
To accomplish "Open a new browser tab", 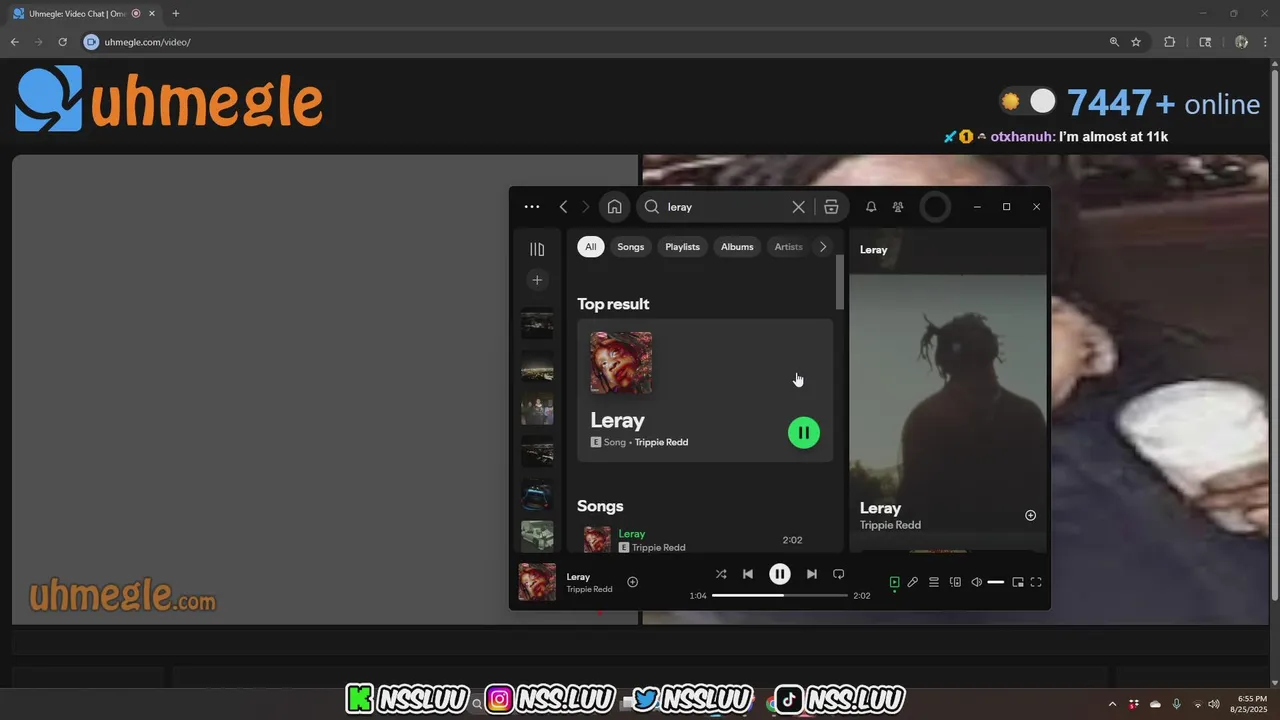I will 175,13.
